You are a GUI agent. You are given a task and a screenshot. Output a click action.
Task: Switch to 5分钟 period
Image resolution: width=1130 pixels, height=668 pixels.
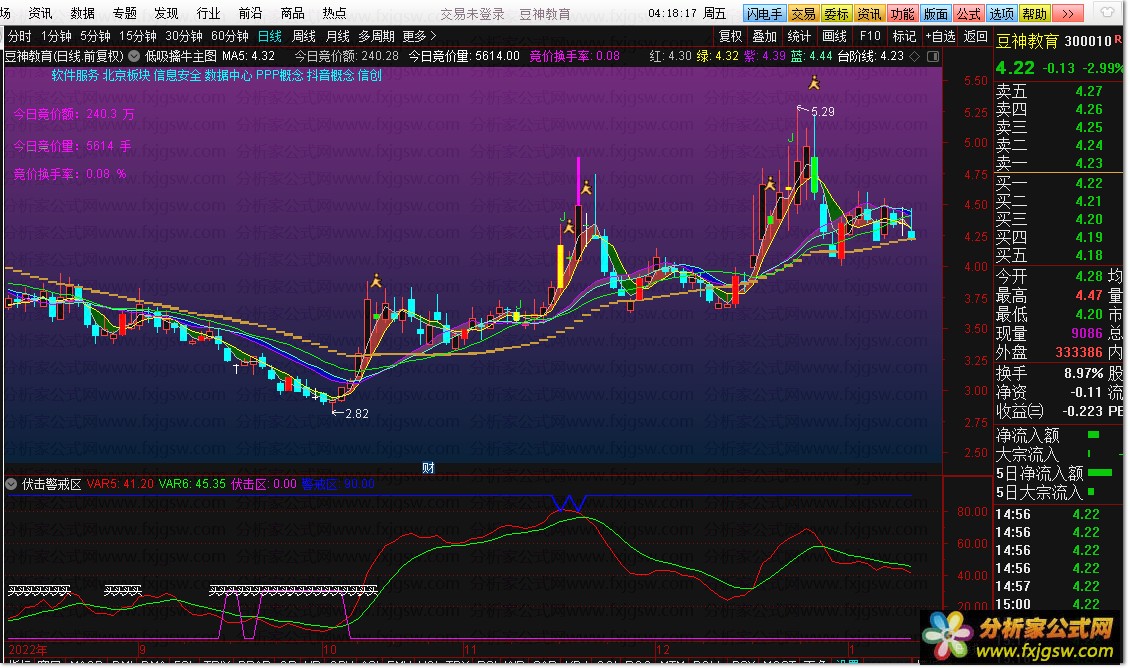(x=95, y=35)
